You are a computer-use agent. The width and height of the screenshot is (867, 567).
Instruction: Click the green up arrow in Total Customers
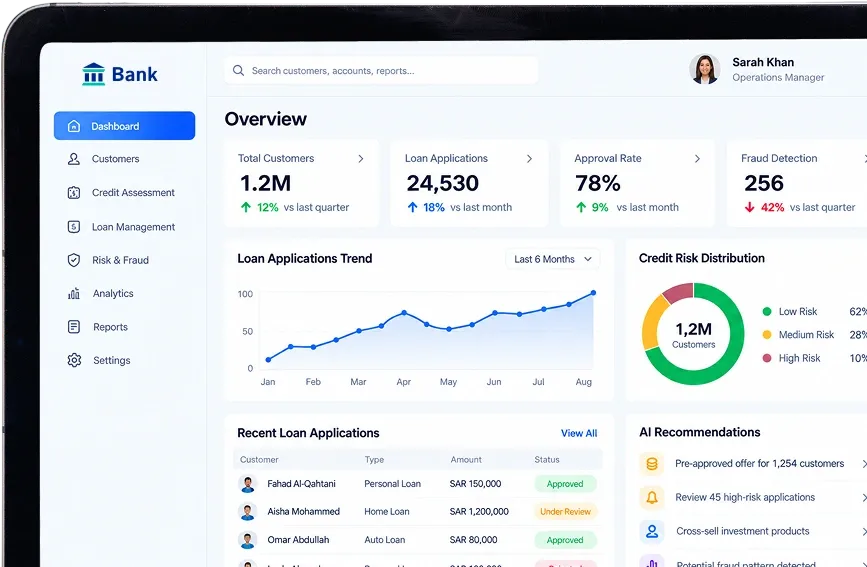tap(246, 207)
